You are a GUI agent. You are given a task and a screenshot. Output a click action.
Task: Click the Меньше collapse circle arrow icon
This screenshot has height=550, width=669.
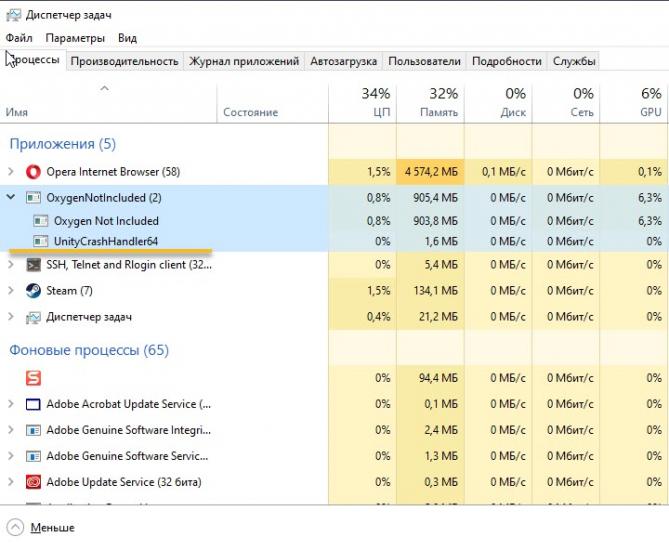click(15, 527)
